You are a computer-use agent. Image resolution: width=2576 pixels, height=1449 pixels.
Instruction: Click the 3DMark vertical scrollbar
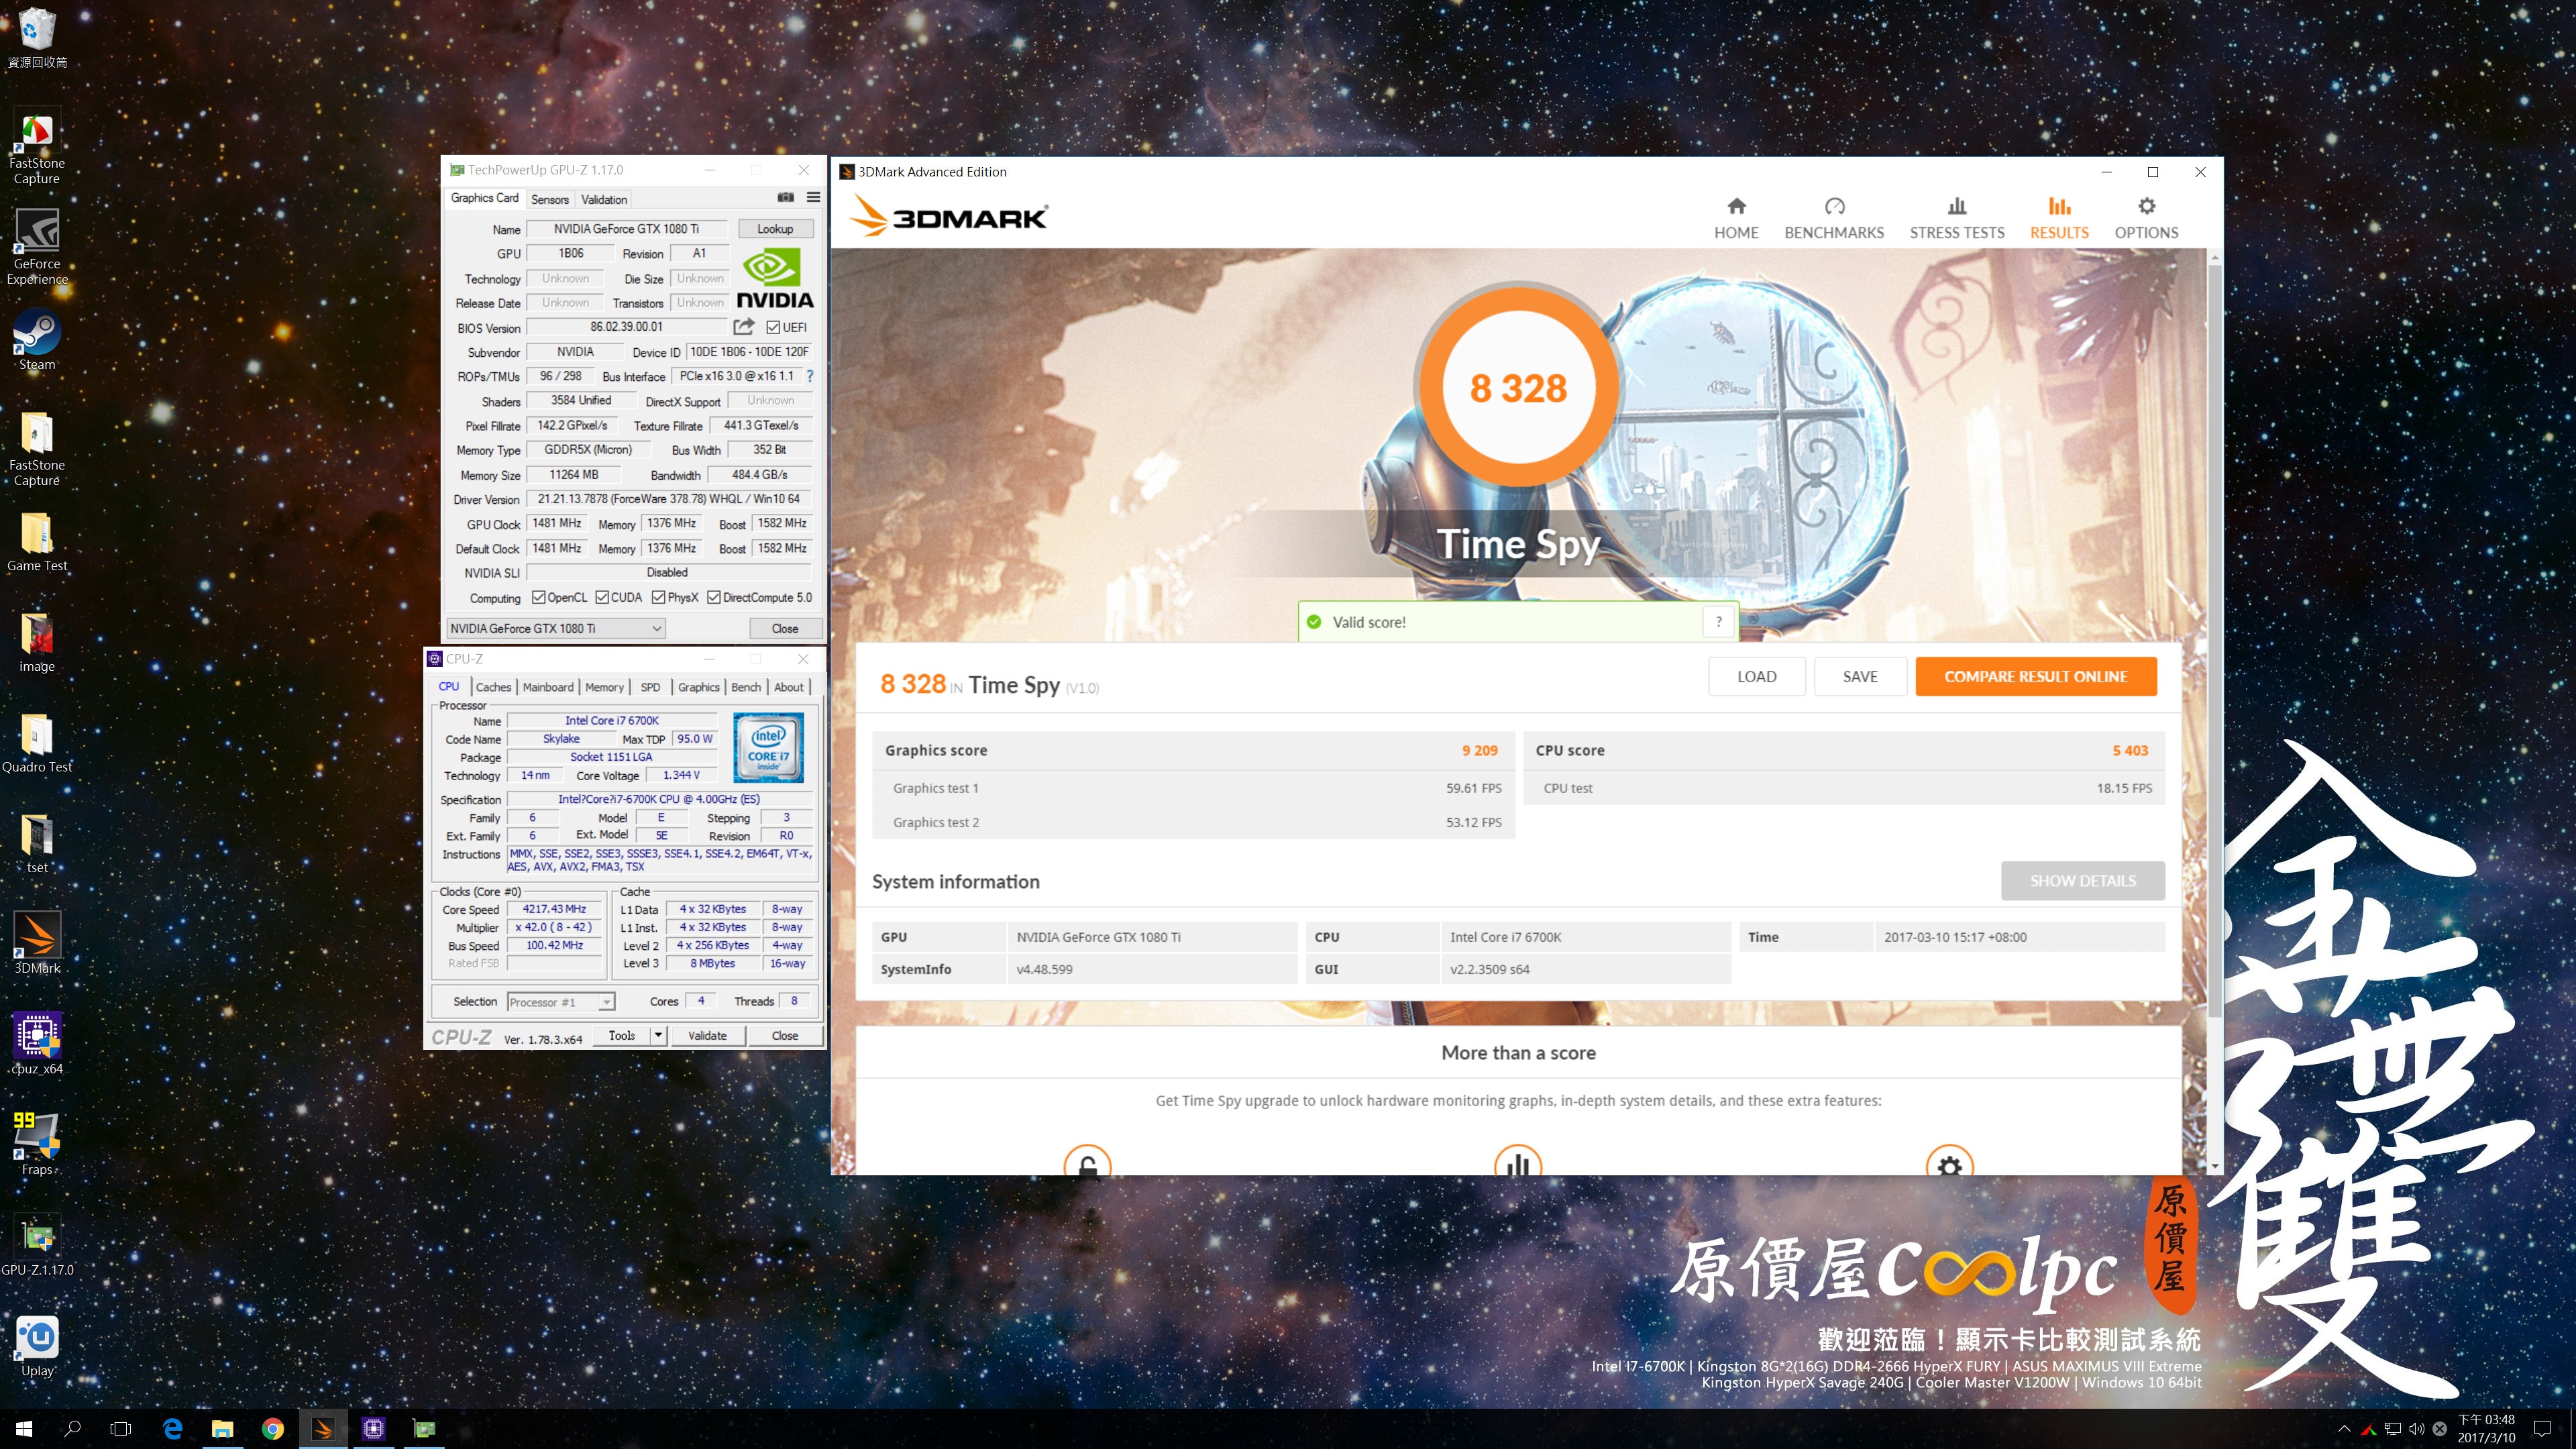pos(2214,640)
